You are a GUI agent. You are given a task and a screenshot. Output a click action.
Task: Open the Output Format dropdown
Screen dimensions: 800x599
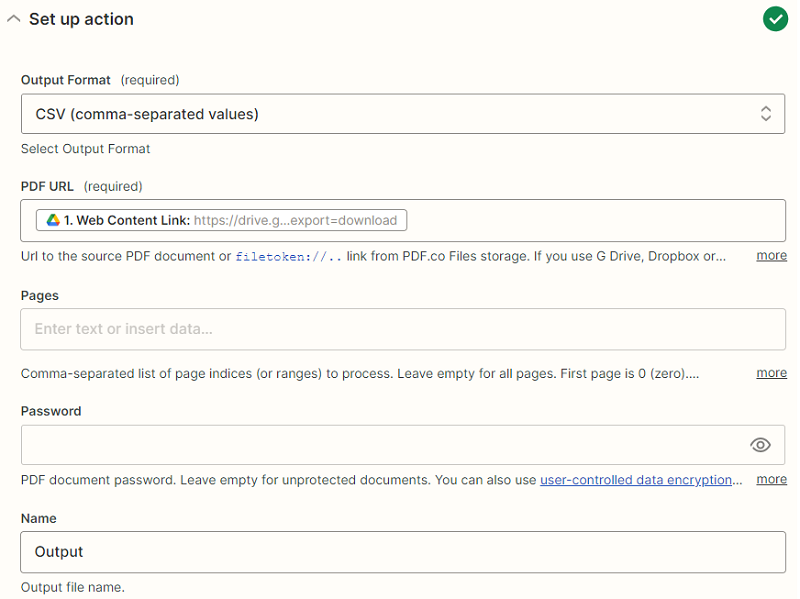pyautogui.click(x=403, y=114)
